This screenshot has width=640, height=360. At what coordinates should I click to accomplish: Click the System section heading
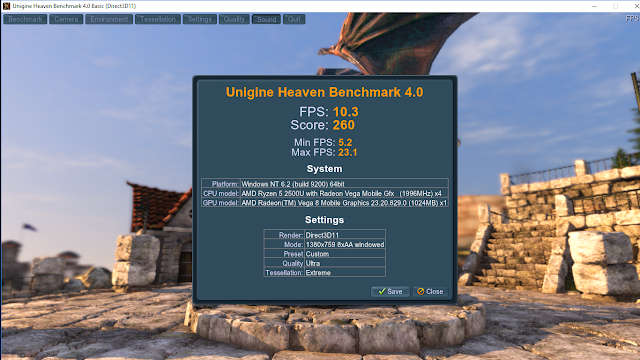[324, 169]
